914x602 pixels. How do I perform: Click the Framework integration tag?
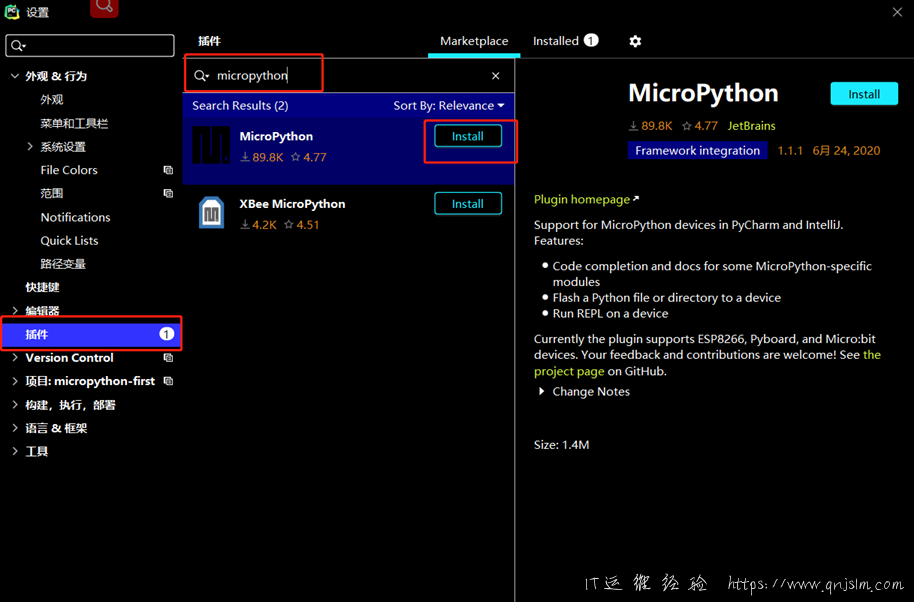pos(697,150)
